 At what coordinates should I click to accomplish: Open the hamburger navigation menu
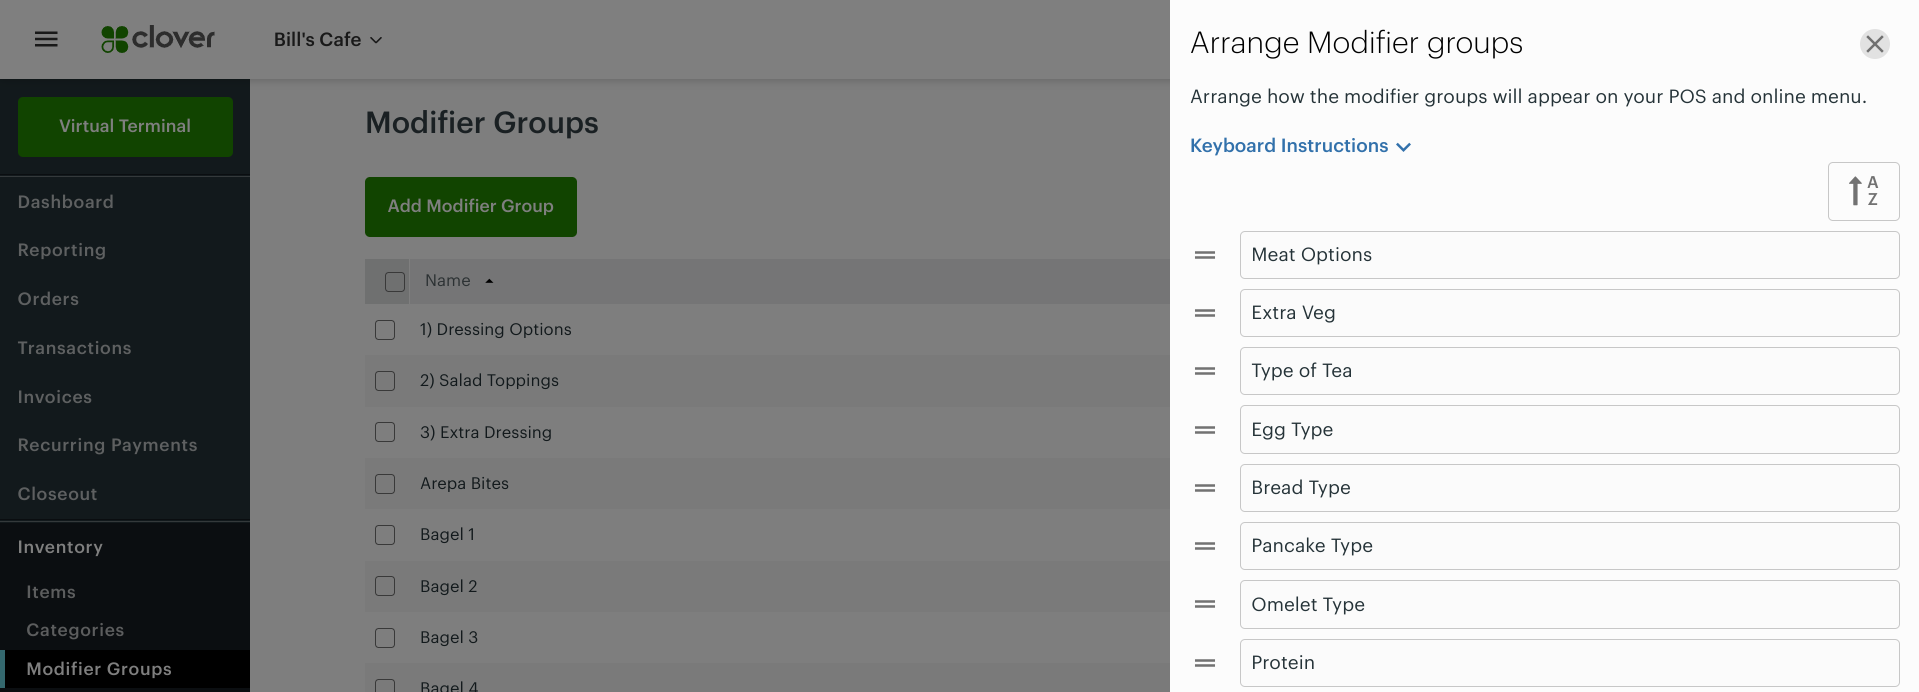pos(46,38)
